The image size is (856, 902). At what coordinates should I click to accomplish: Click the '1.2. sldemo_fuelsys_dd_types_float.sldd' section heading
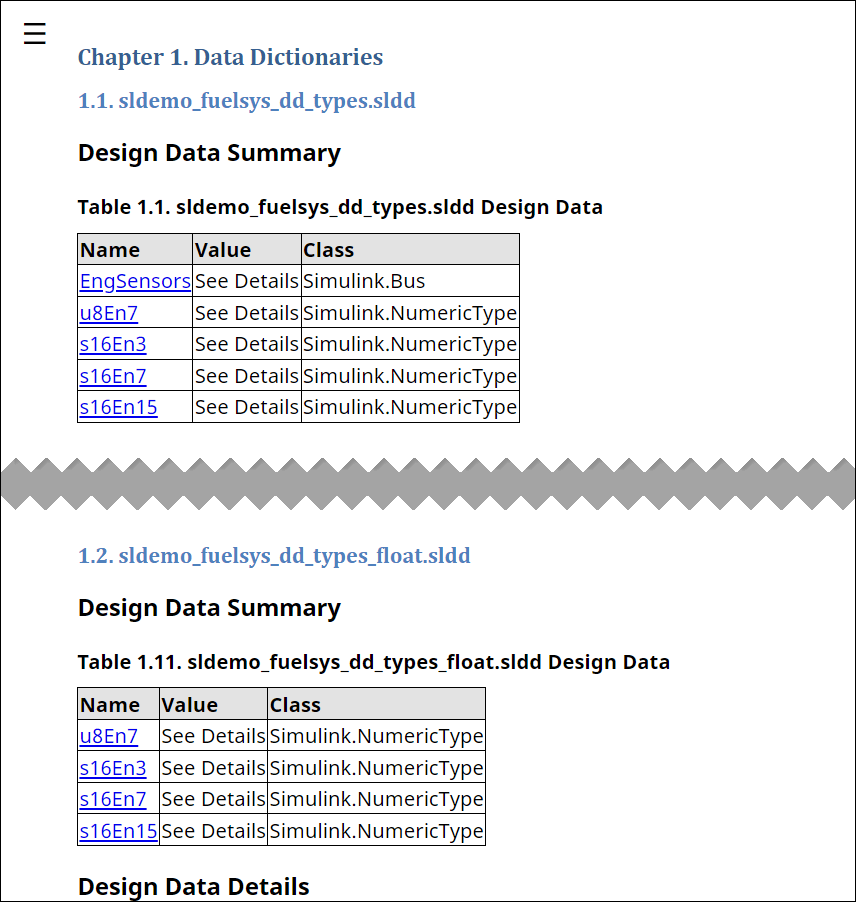click(x=274, y=556)
